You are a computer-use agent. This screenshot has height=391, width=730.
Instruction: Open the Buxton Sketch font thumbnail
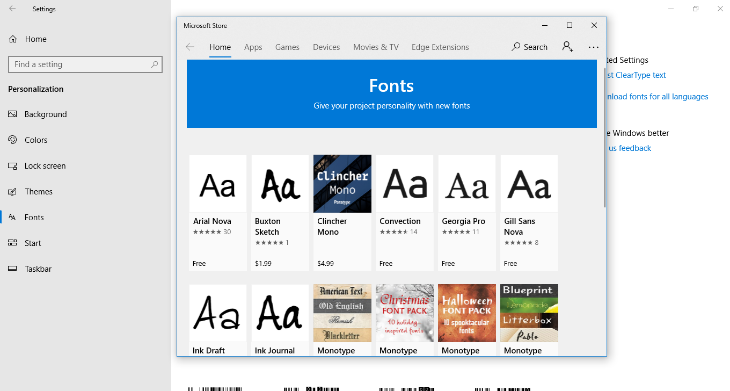tap(280, 184)
